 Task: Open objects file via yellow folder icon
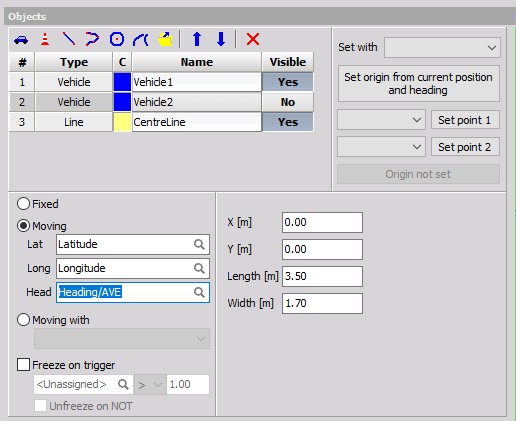point(165,39)
